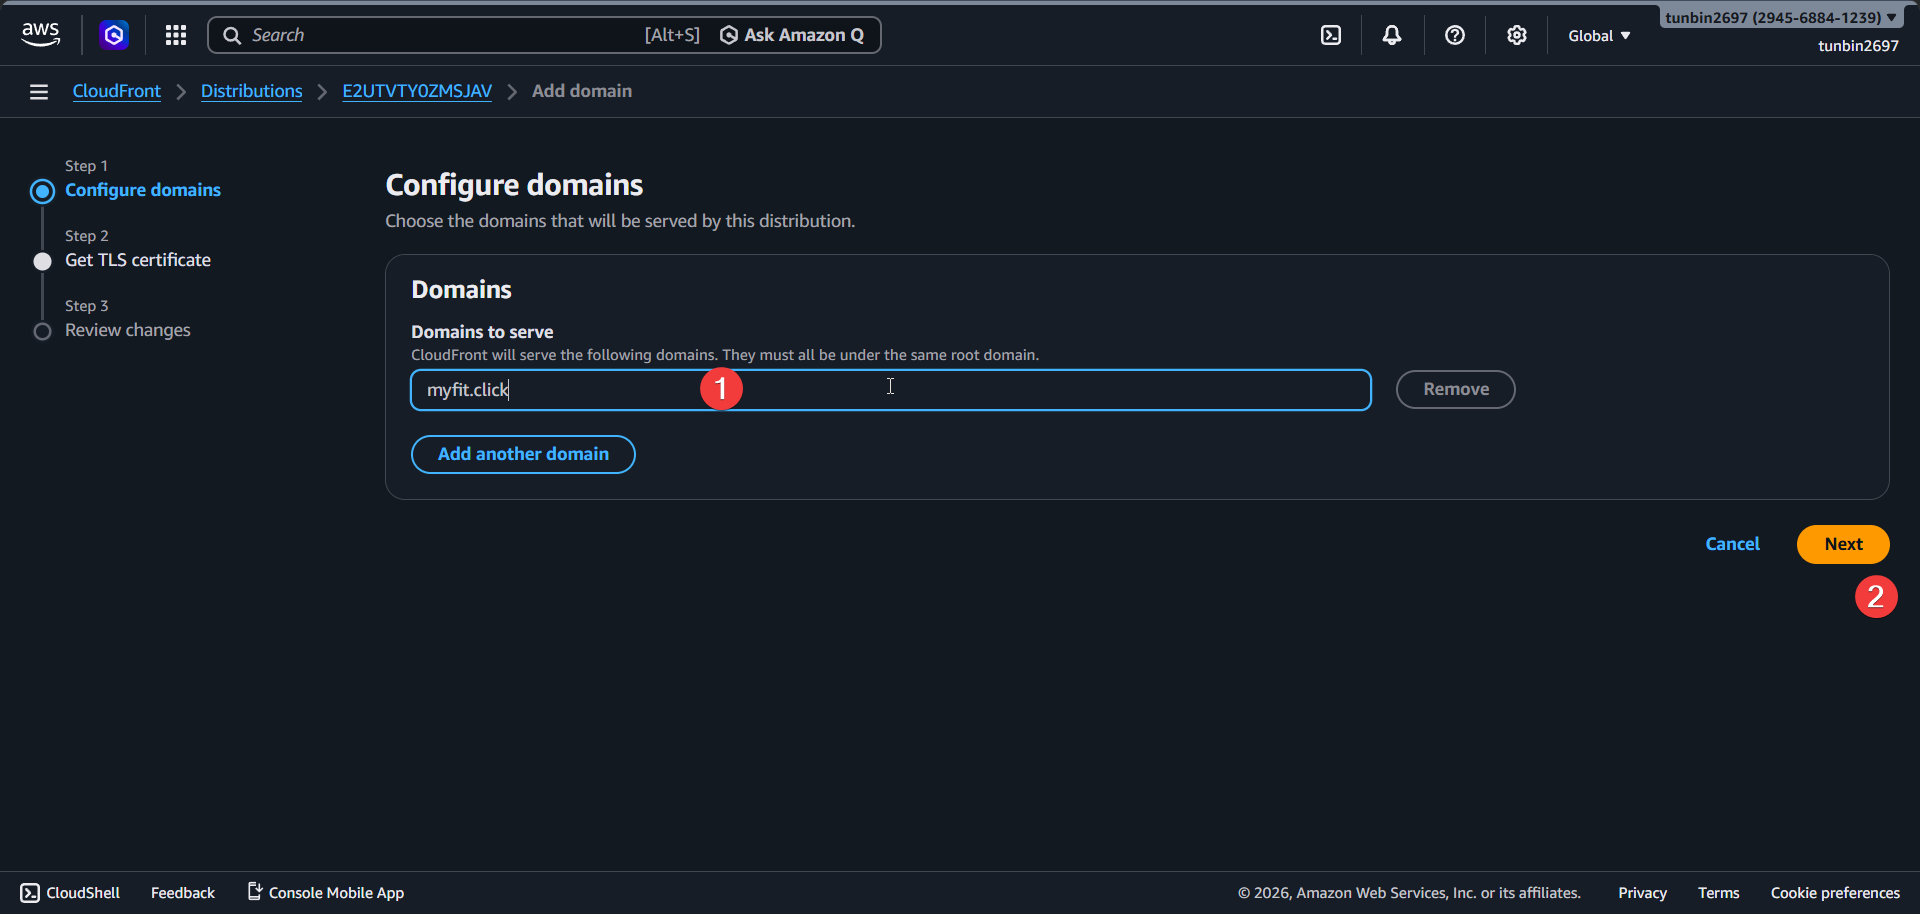Launch CloudShell from the top toolbar icon
The width and height of the screenshot is (1920, 914).
coord(1331,34)
